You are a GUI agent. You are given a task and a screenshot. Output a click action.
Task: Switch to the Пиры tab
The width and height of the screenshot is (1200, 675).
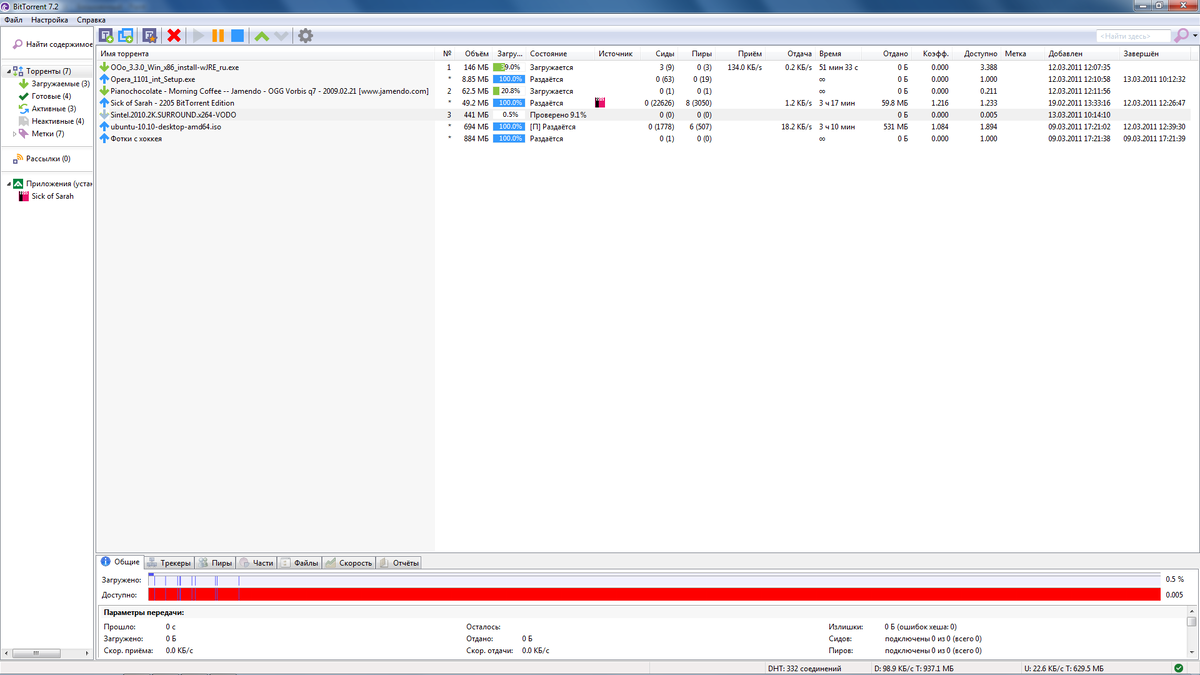point(215,563)
